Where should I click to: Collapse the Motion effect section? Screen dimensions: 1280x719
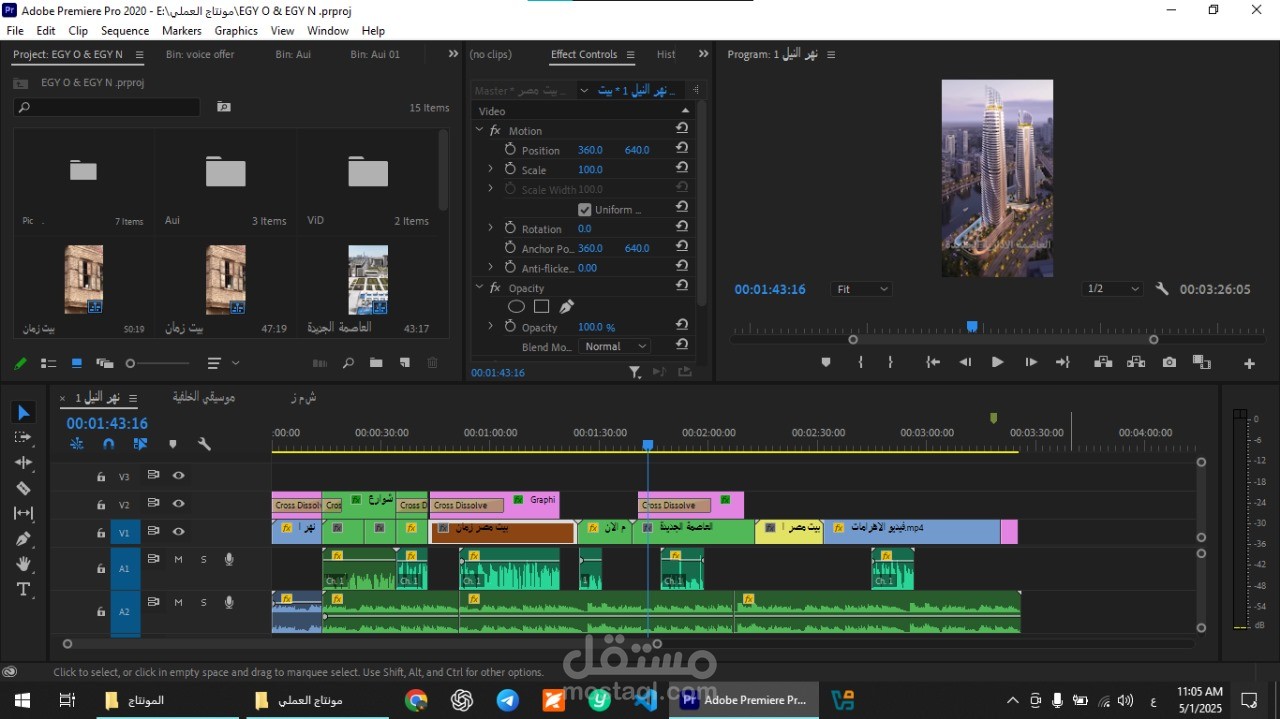click(479, 130)
